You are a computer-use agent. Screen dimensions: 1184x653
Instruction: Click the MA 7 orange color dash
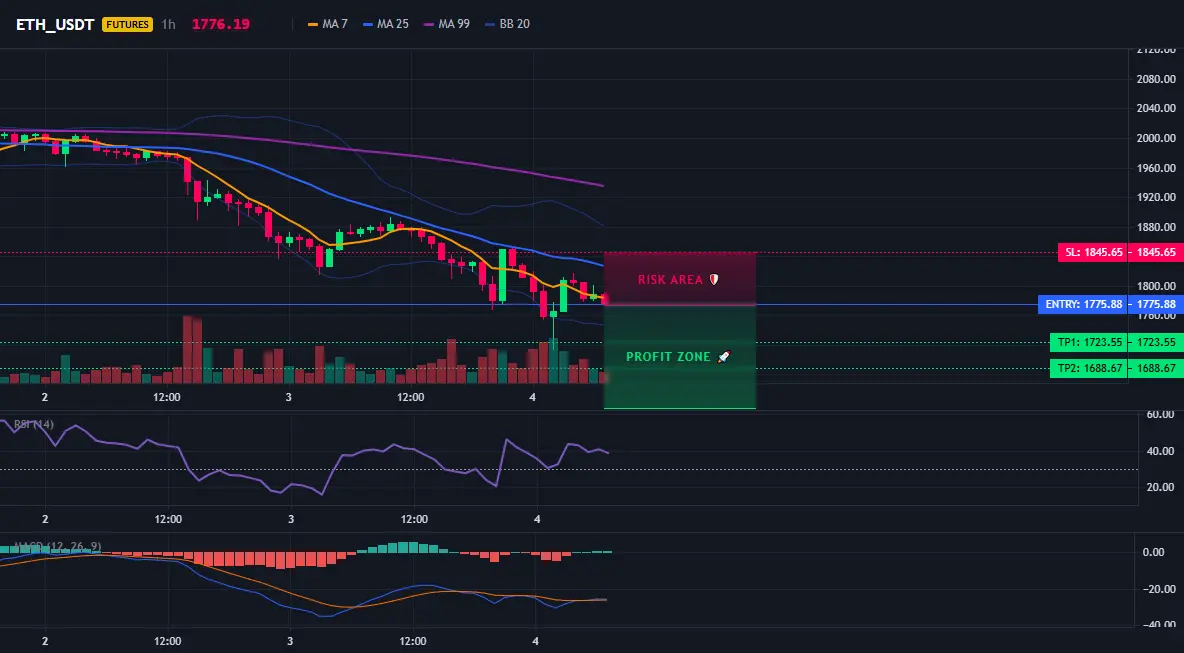coord(313,24)
